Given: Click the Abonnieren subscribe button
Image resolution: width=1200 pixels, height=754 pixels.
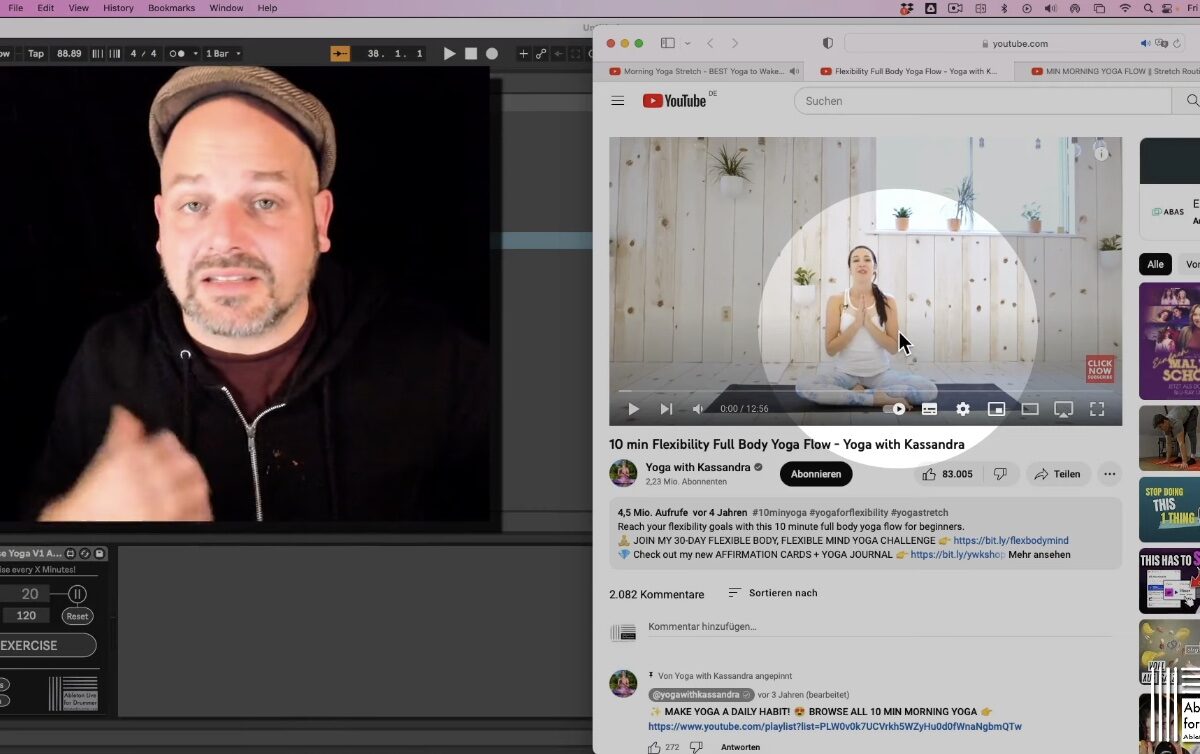Looking at the screenshot, I should (816, 474).
